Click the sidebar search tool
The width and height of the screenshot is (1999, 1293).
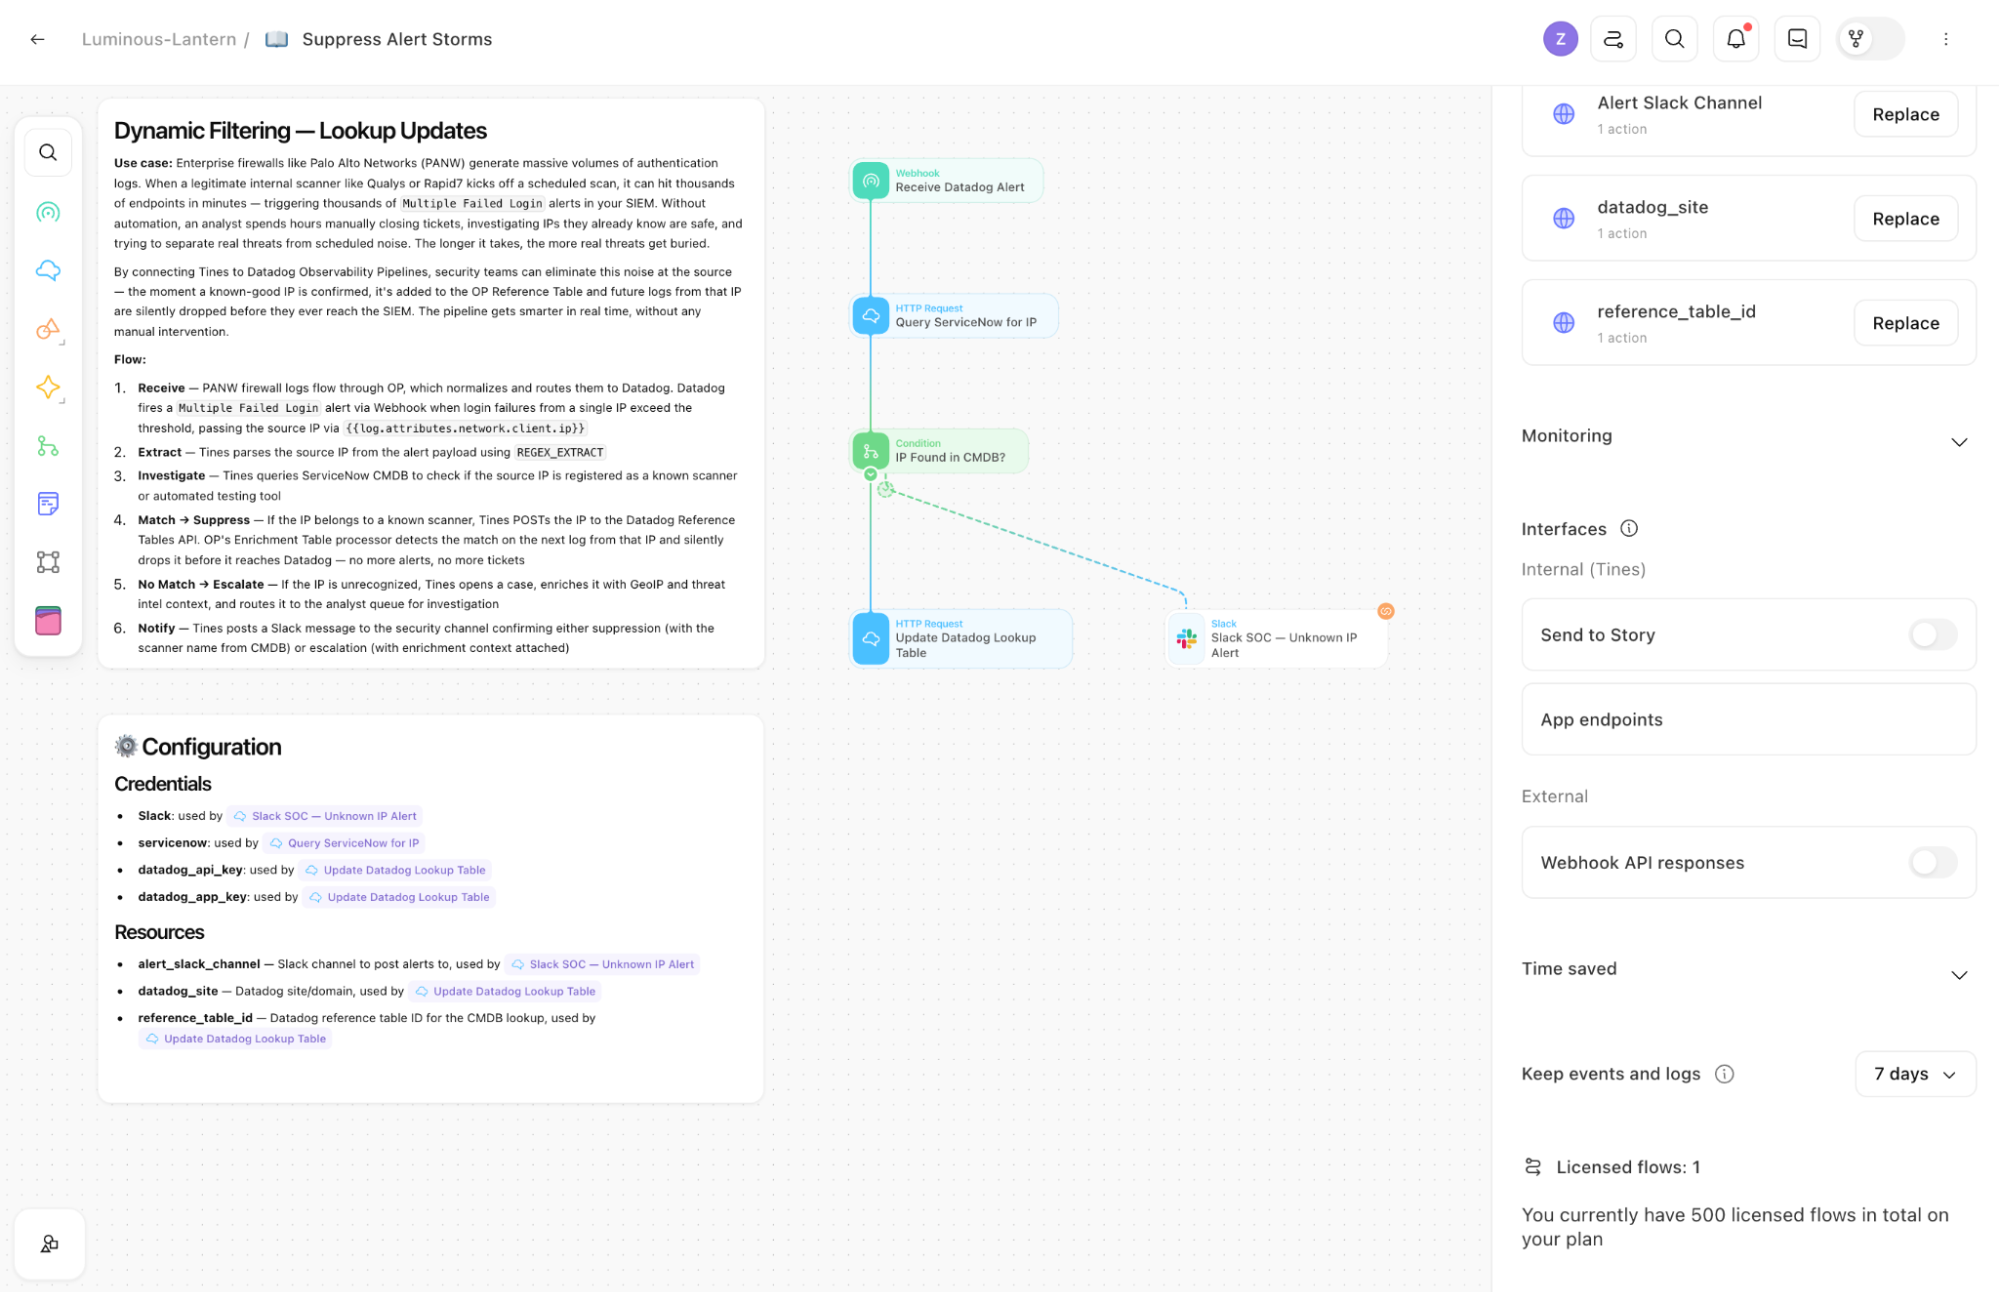[48, 153]
